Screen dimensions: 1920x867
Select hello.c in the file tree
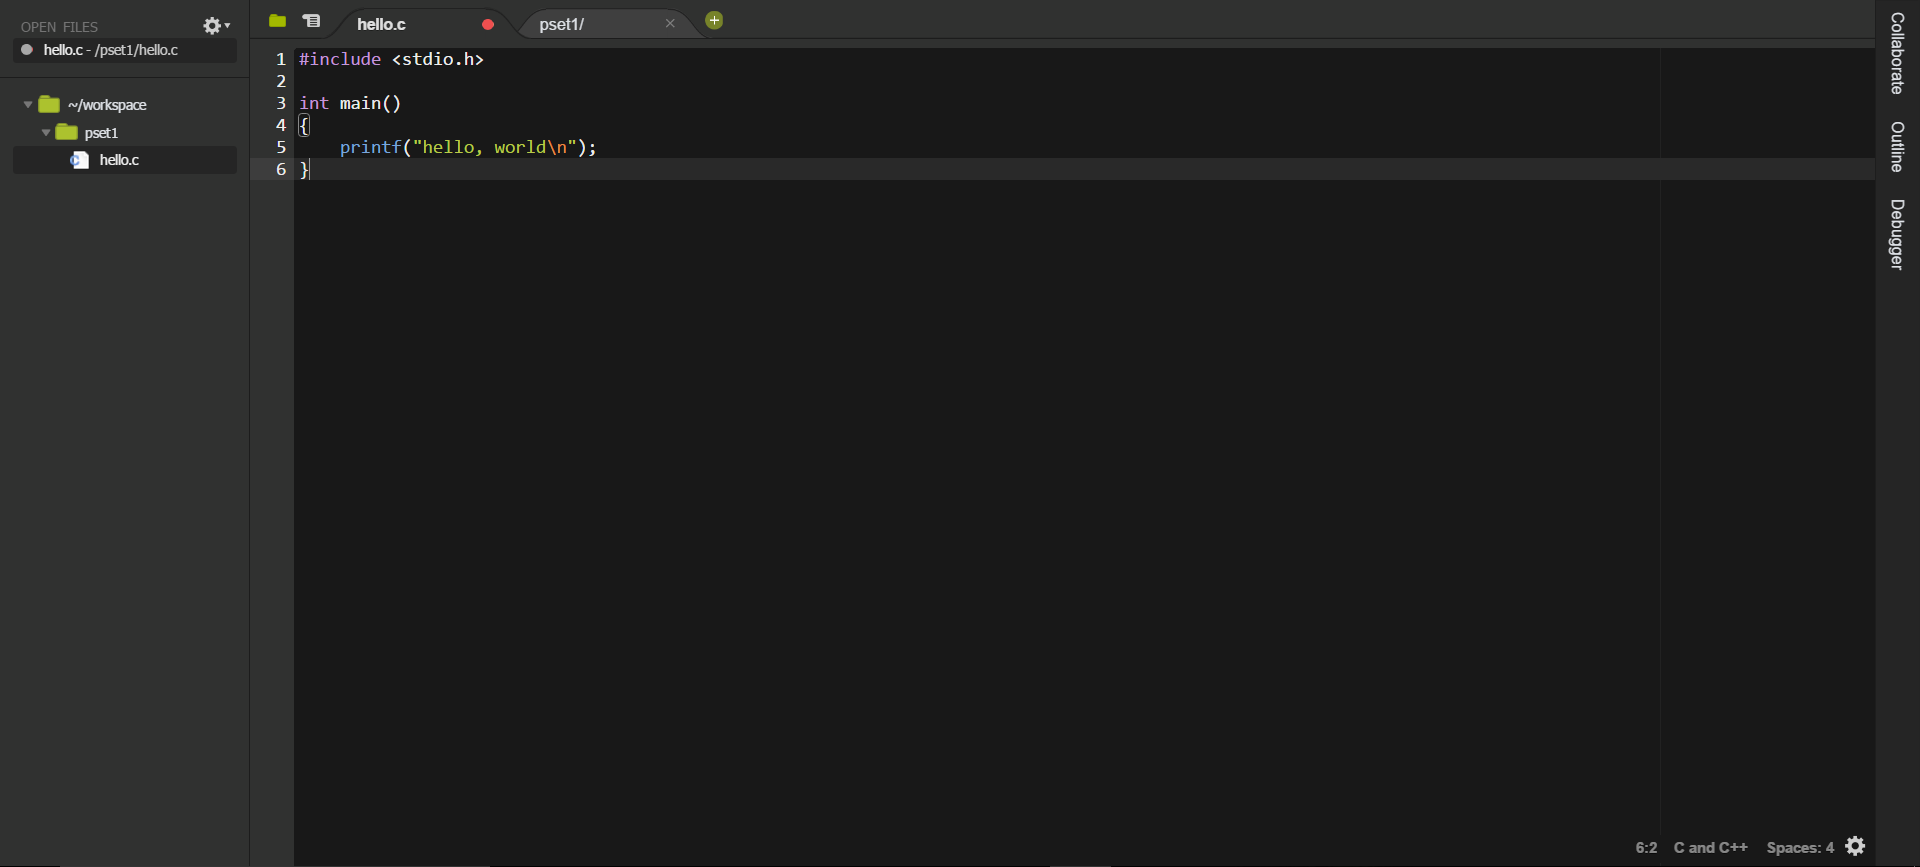click(125, 160)
